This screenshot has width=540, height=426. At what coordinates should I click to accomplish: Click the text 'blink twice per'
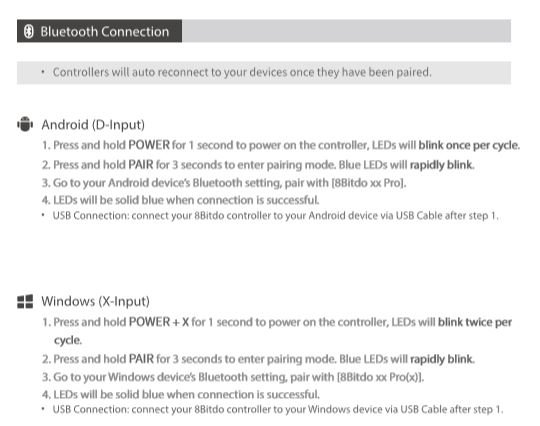point(475,322)
